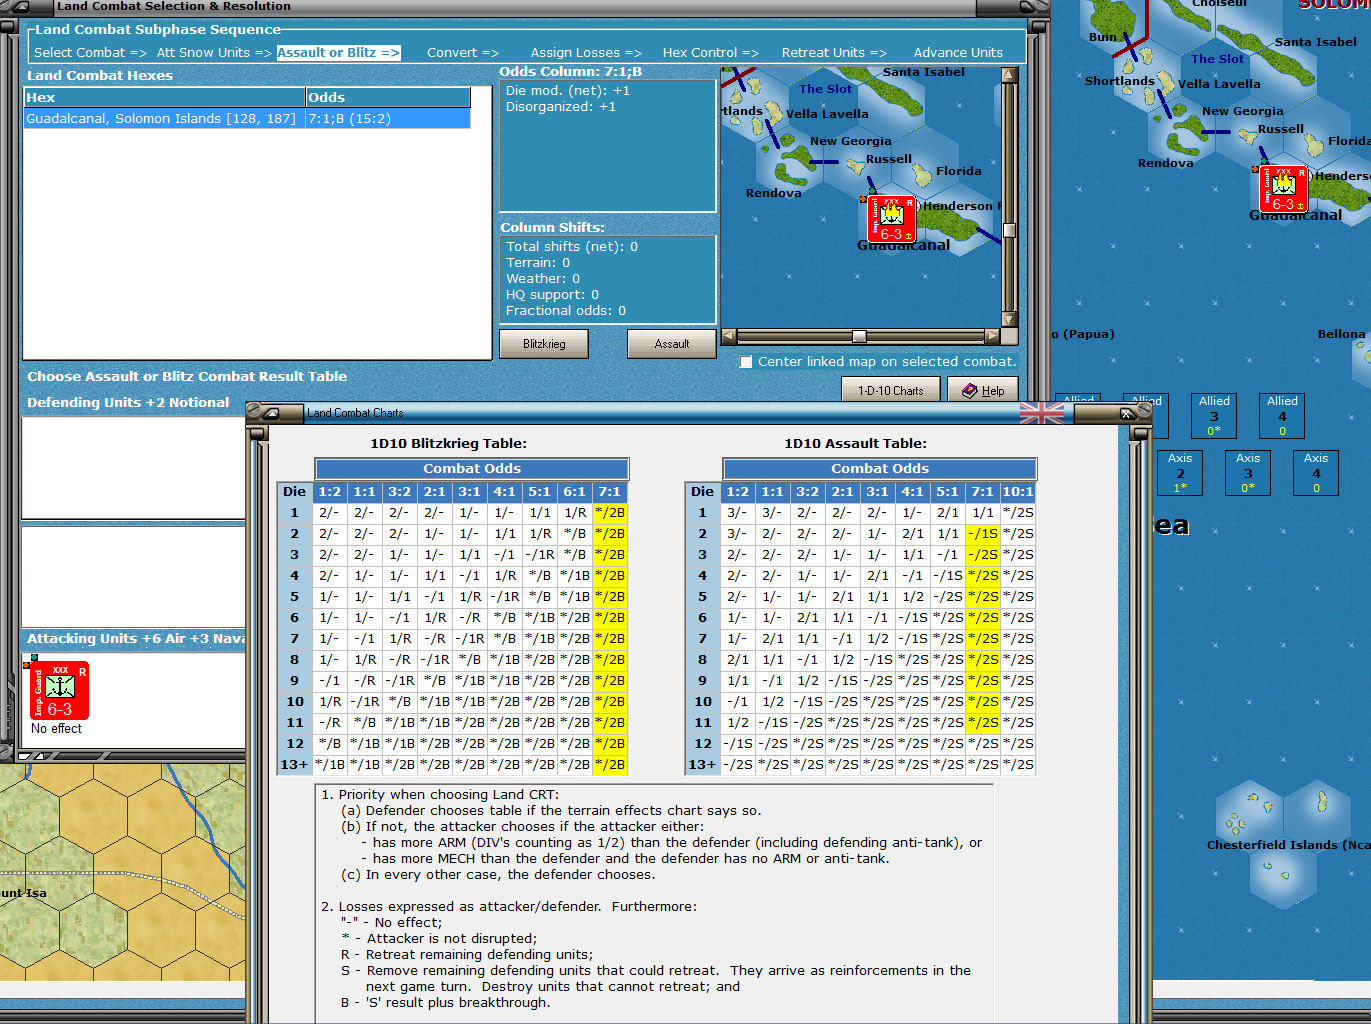Close the Land Combat Charts window

[1127, 413]
